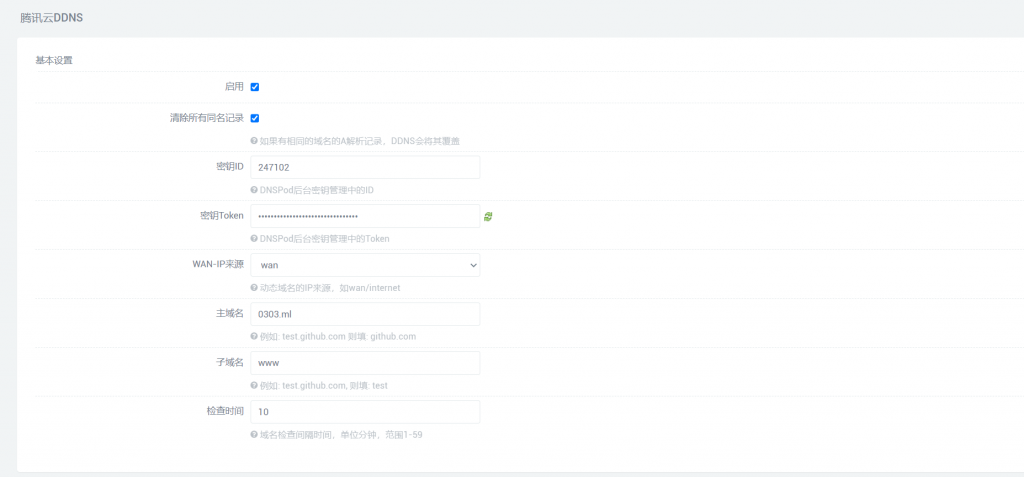Uncheck the 清除所有同名记录 checkbox

click(255, 118)
